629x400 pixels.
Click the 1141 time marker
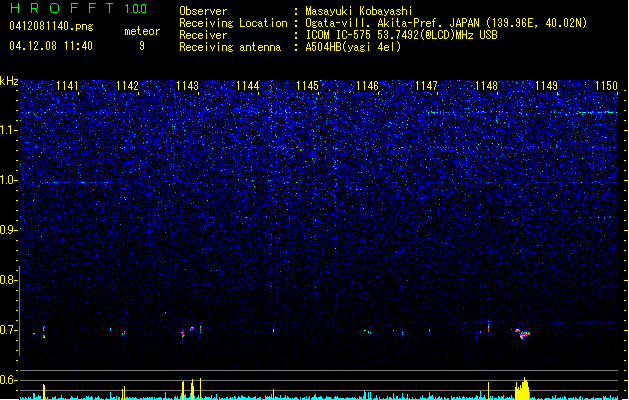67,86
